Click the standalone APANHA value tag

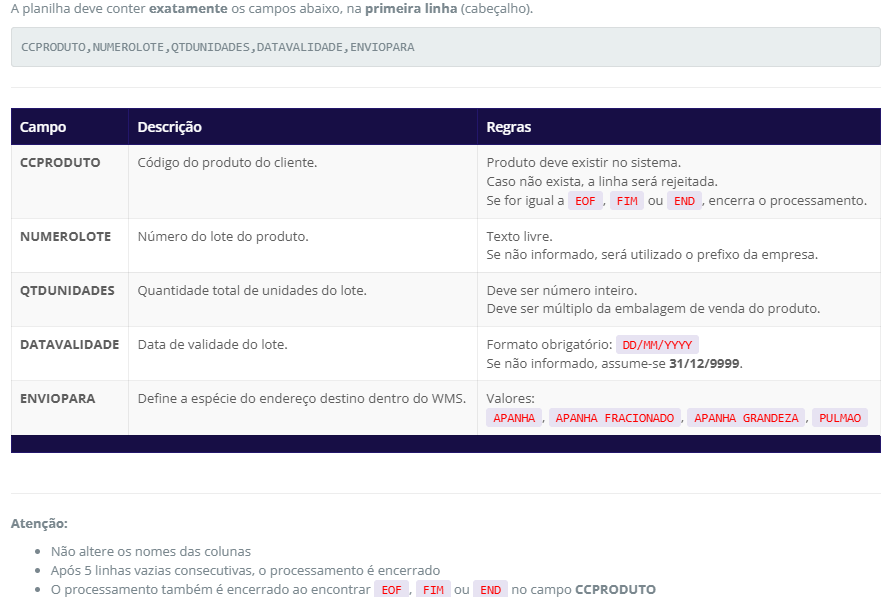[514, 418]
